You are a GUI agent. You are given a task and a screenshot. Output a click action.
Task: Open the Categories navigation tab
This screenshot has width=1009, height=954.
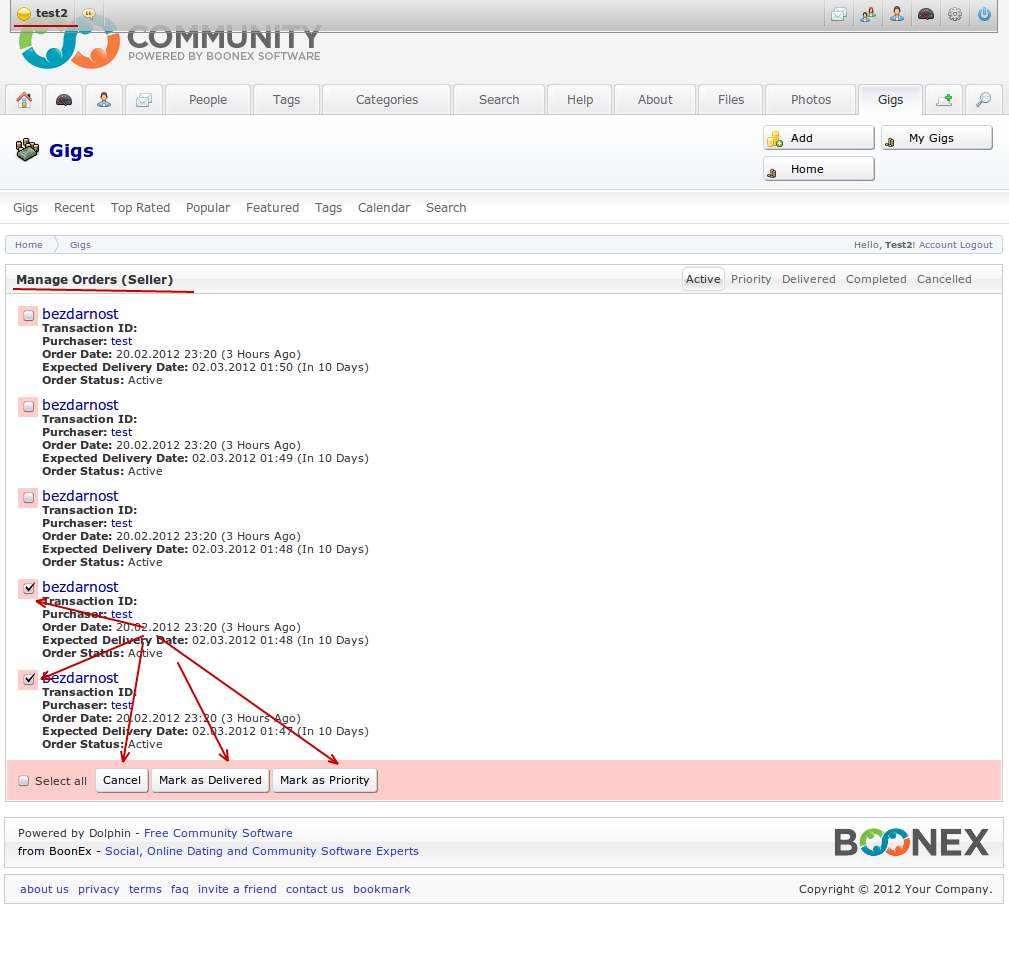387,100
